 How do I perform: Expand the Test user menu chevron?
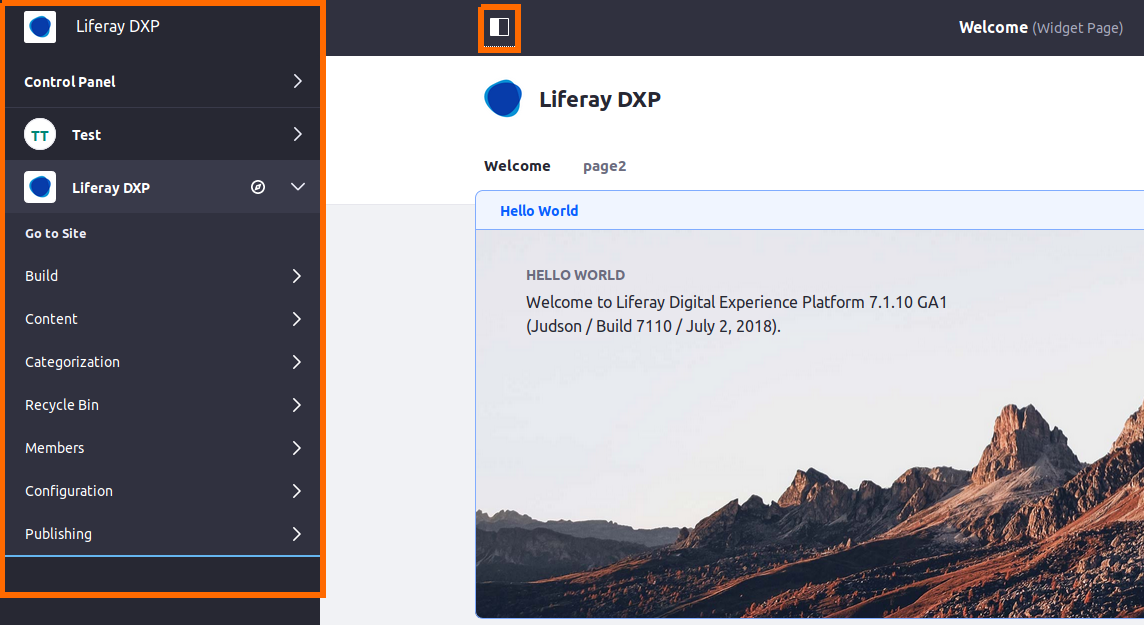(297, 134)
